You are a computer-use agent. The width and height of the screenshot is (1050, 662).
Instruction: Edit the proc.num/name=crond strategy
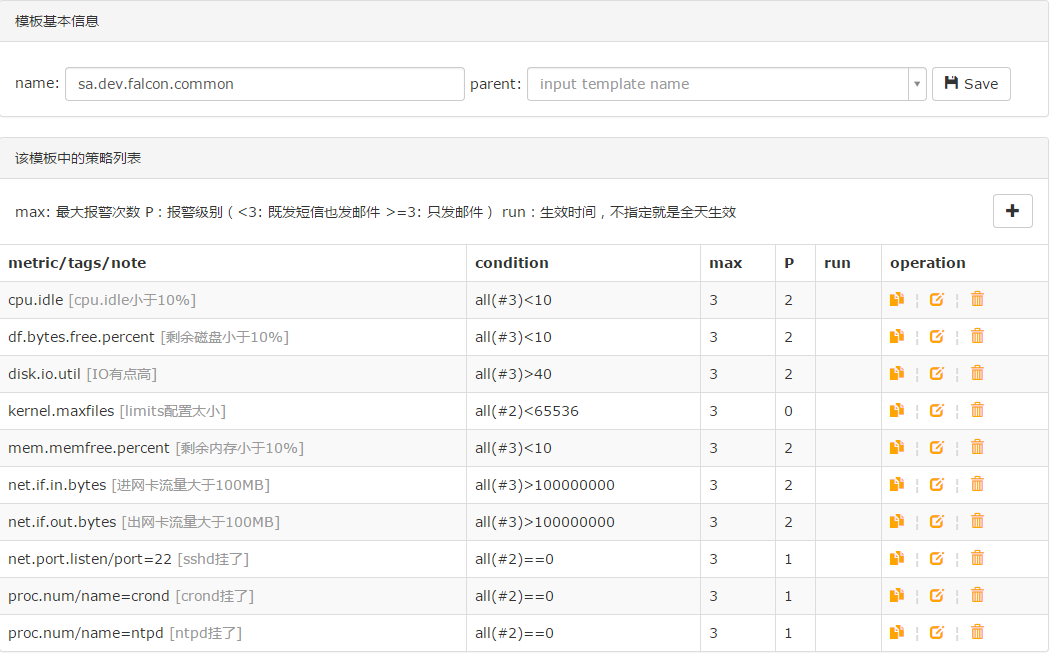(x=937, y=595)
